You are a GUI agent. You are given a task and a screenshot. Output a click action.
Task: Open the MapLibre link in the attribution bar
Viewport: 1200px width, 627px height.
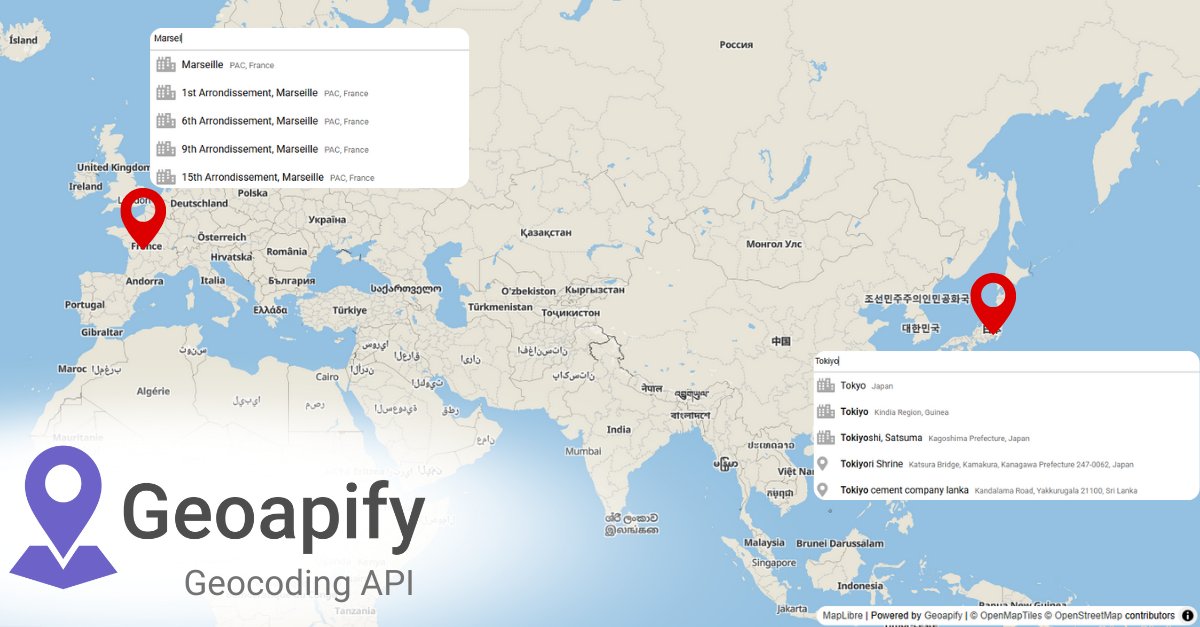coord(840,616)
